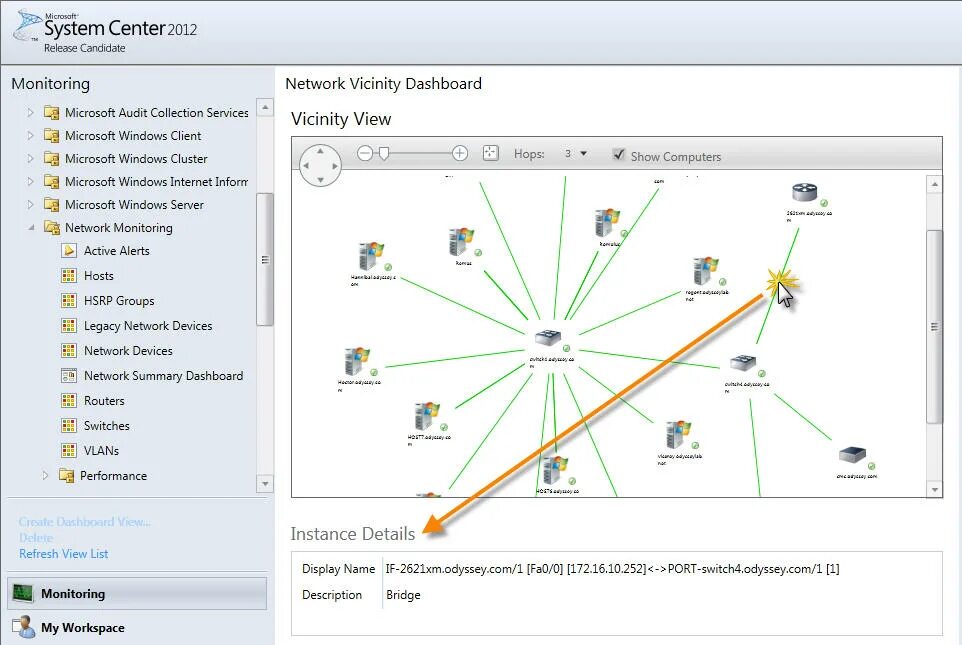The image size is (962, 645).
Task: Click health status check beside dmz device
Action: pyautogui.click(x=871, y=466)
